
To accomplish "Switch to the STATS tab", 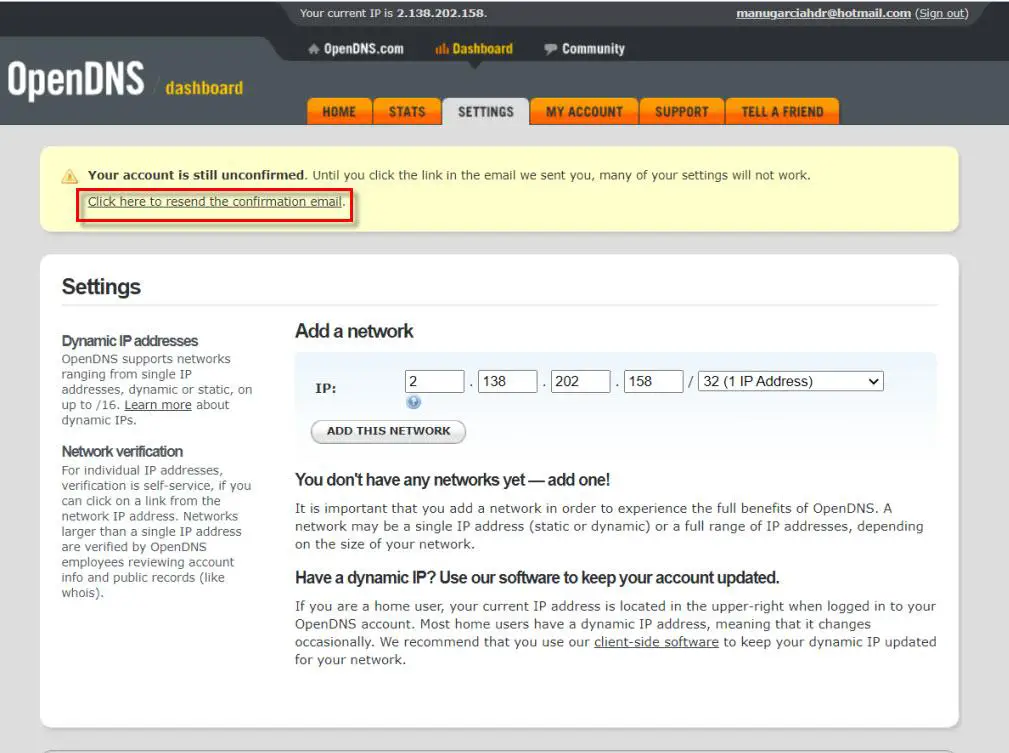I will (407, 111).
